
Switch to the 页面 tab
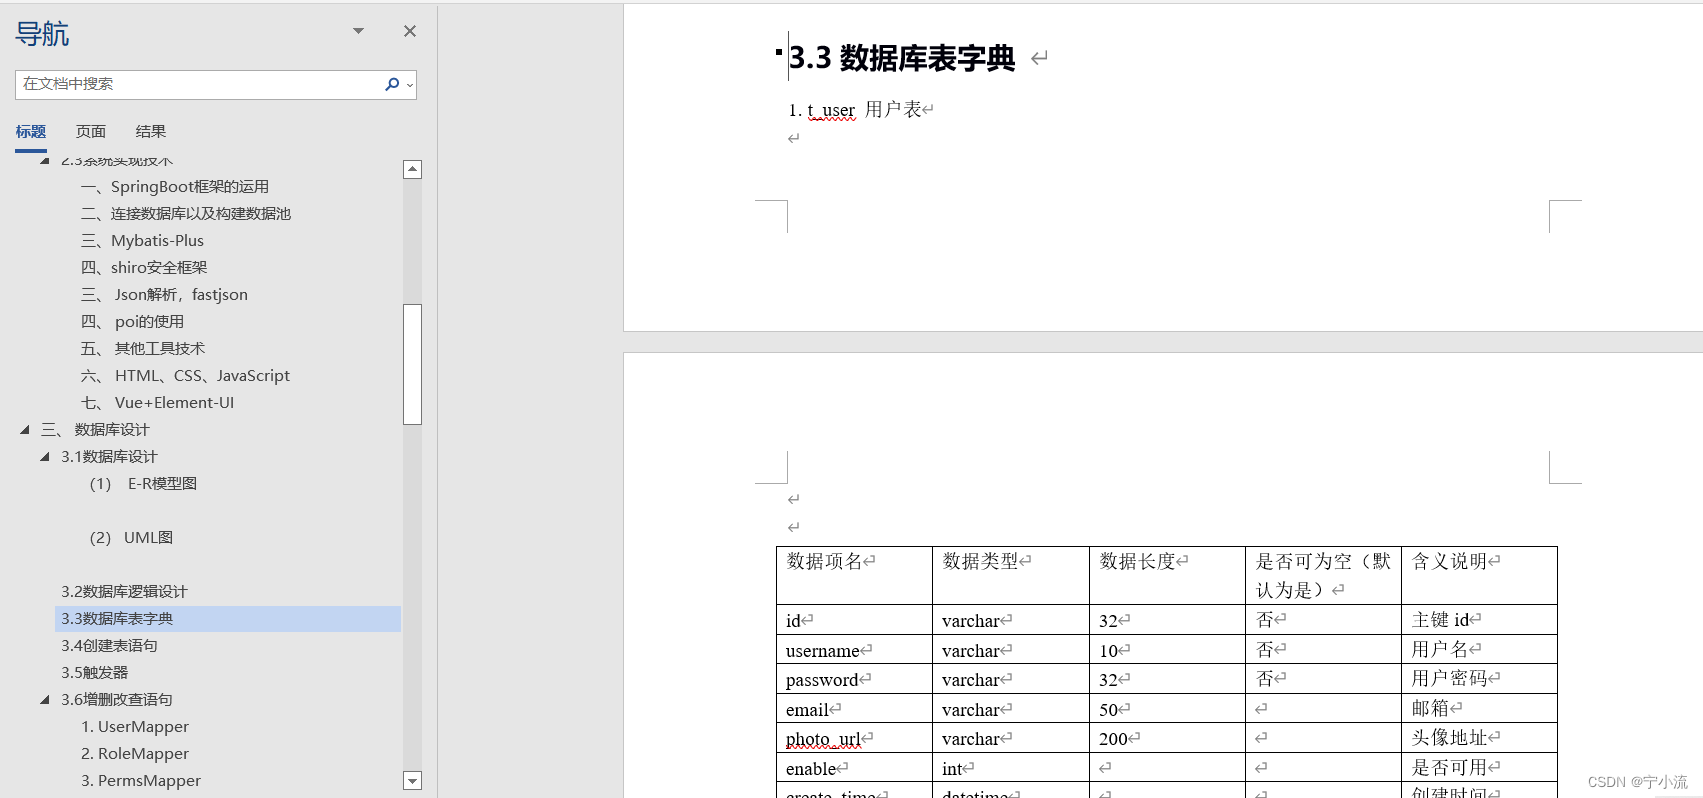click(x=91, y=131)
